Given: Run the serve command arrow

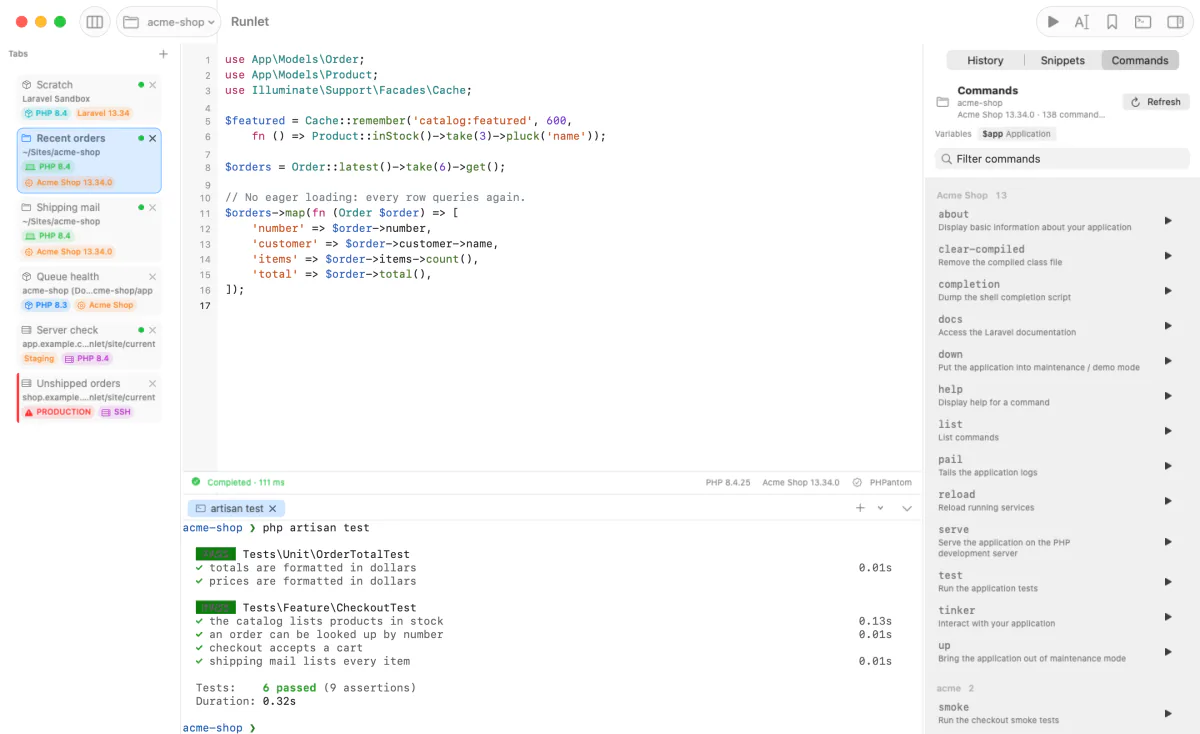Looking at the screenshot, I should (x=1168, y=541).
